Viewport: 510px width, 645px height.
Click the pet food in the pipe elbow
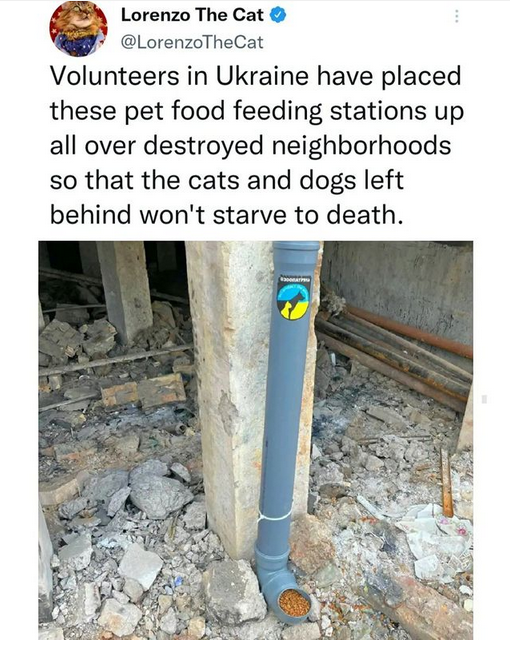pos(294,603)
